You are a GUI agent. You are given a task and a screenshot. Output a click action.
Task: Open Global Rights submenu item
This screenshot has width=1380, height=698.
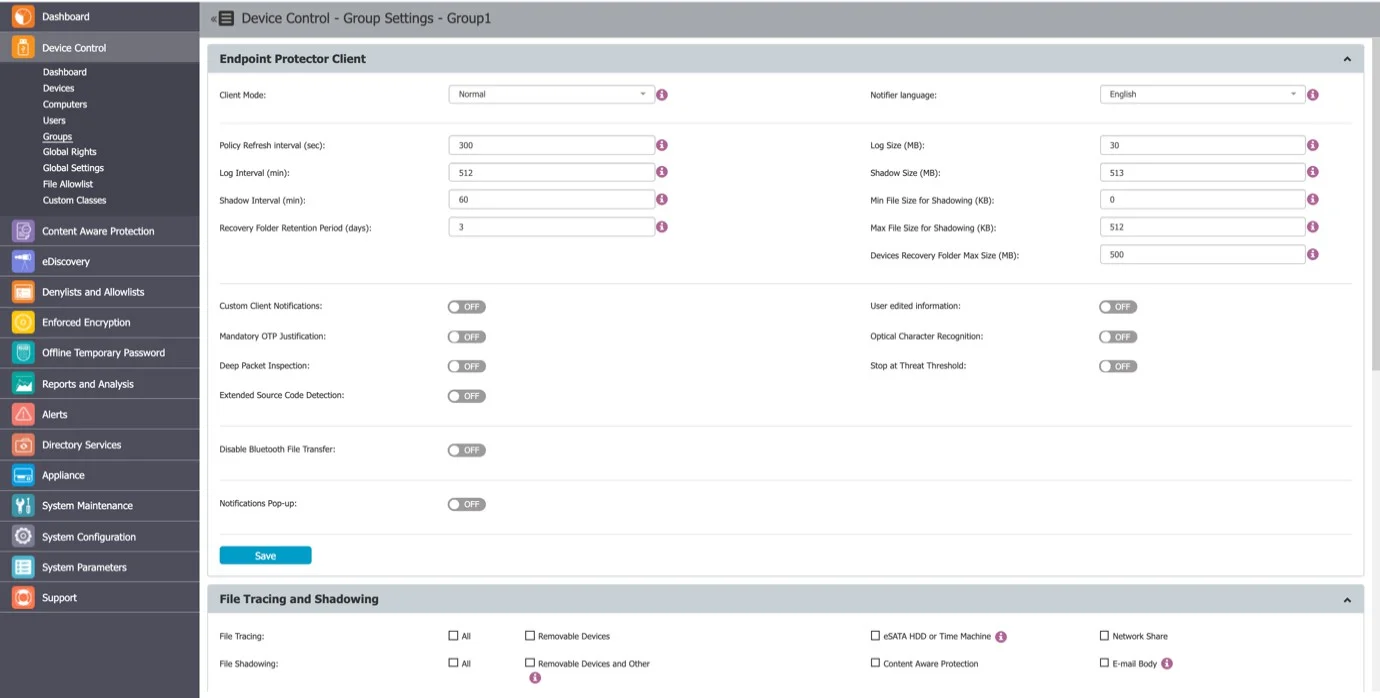[x=70, y=152]
